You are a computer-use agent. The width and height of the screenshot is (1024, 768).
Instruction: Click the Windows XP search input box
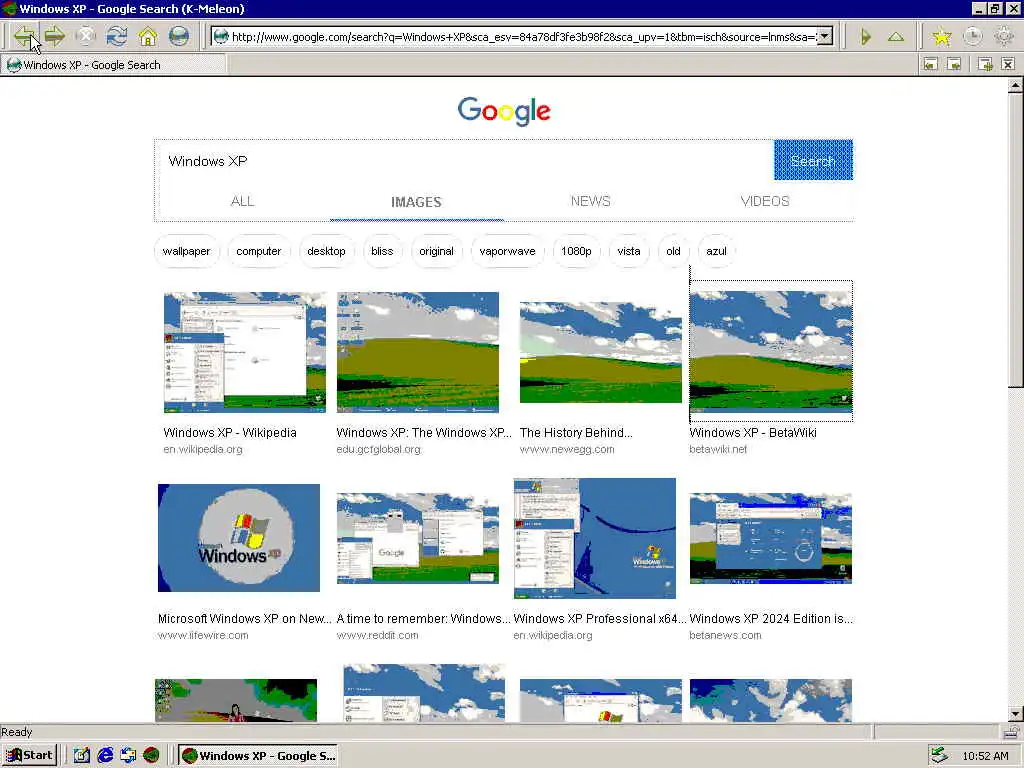click(x=465, y=161)
